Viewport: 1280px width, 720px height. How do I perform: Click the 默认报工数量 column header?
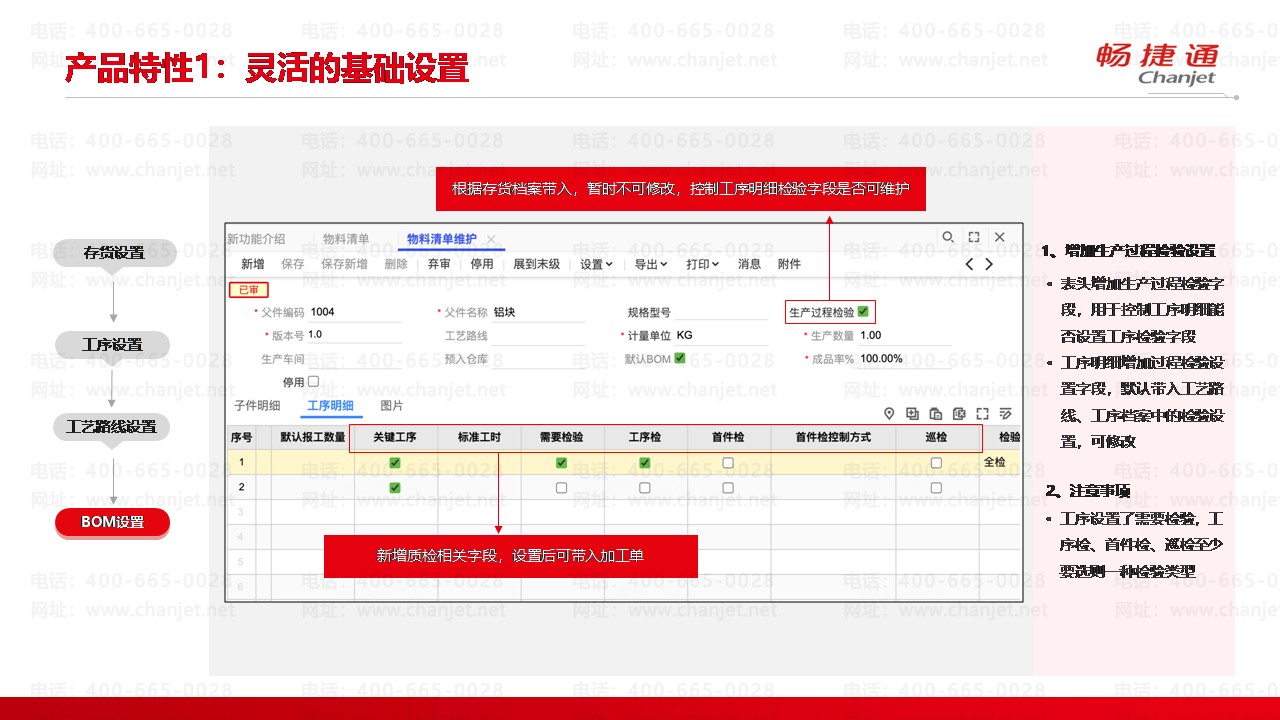point(312,437)
